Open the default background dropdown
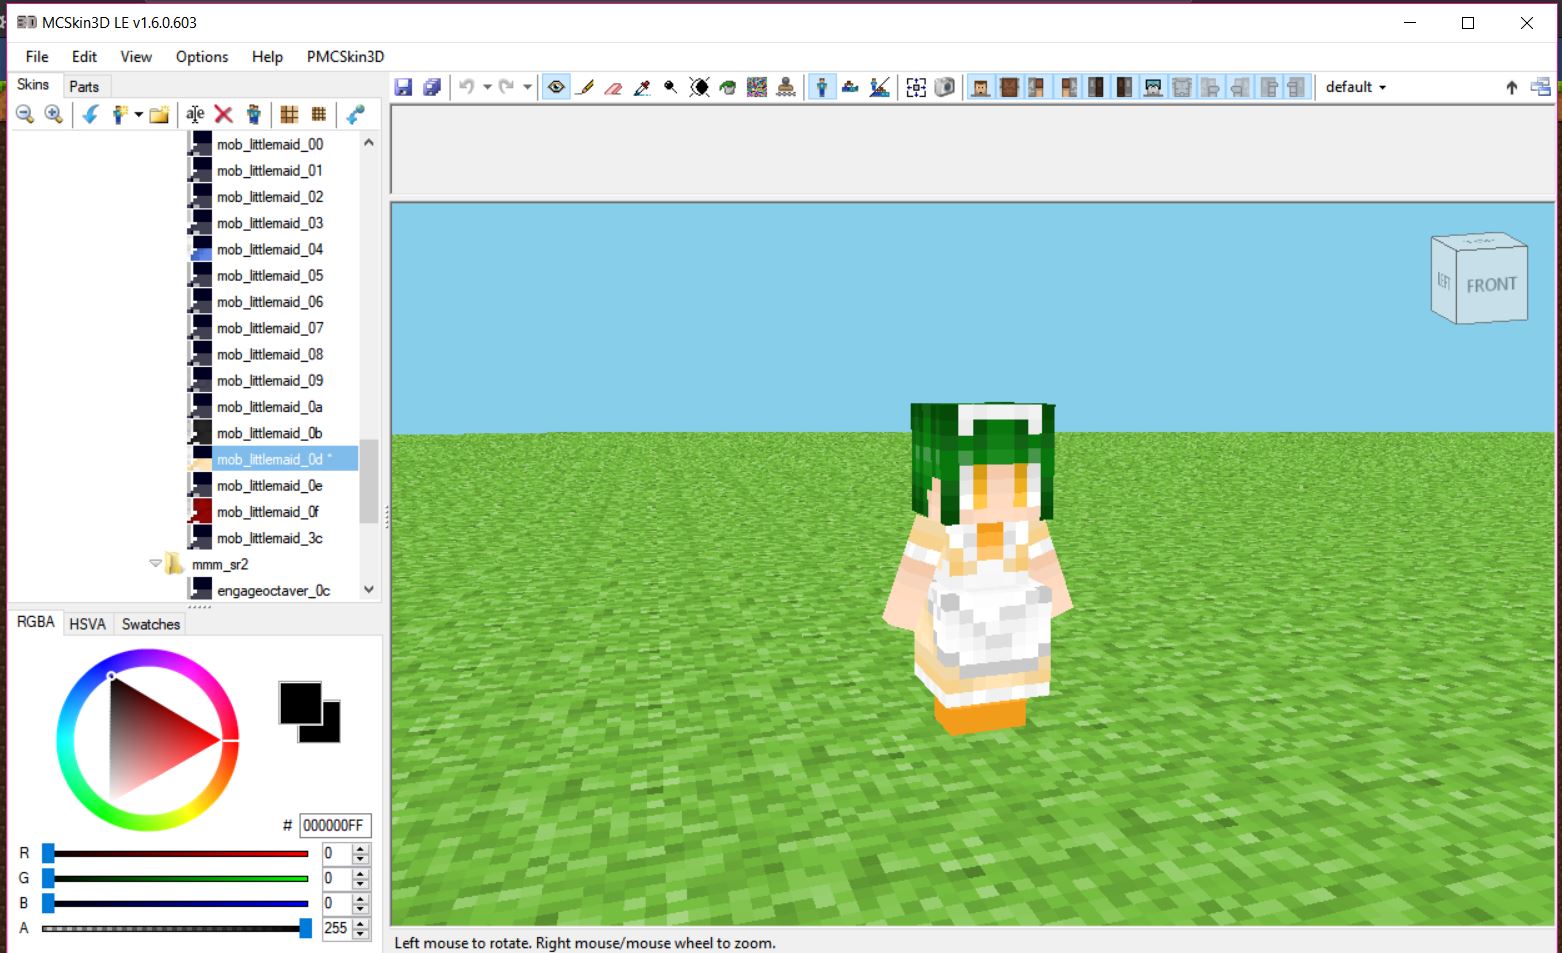The image size is (1562, 953). pos(1355,87)
